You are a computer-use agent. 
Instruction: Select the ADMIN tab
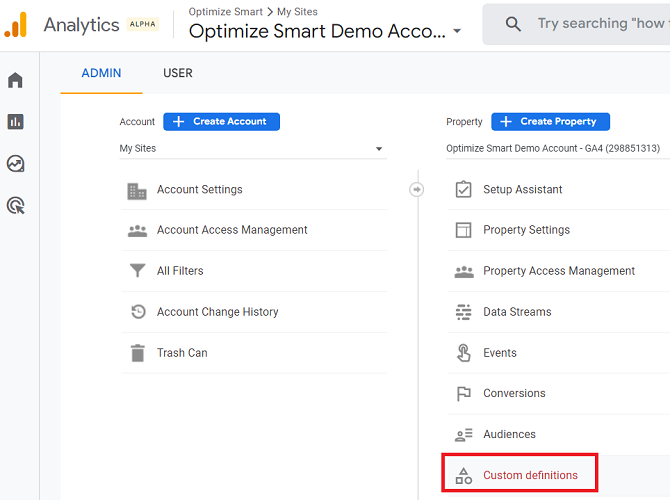tap(101, 73)
